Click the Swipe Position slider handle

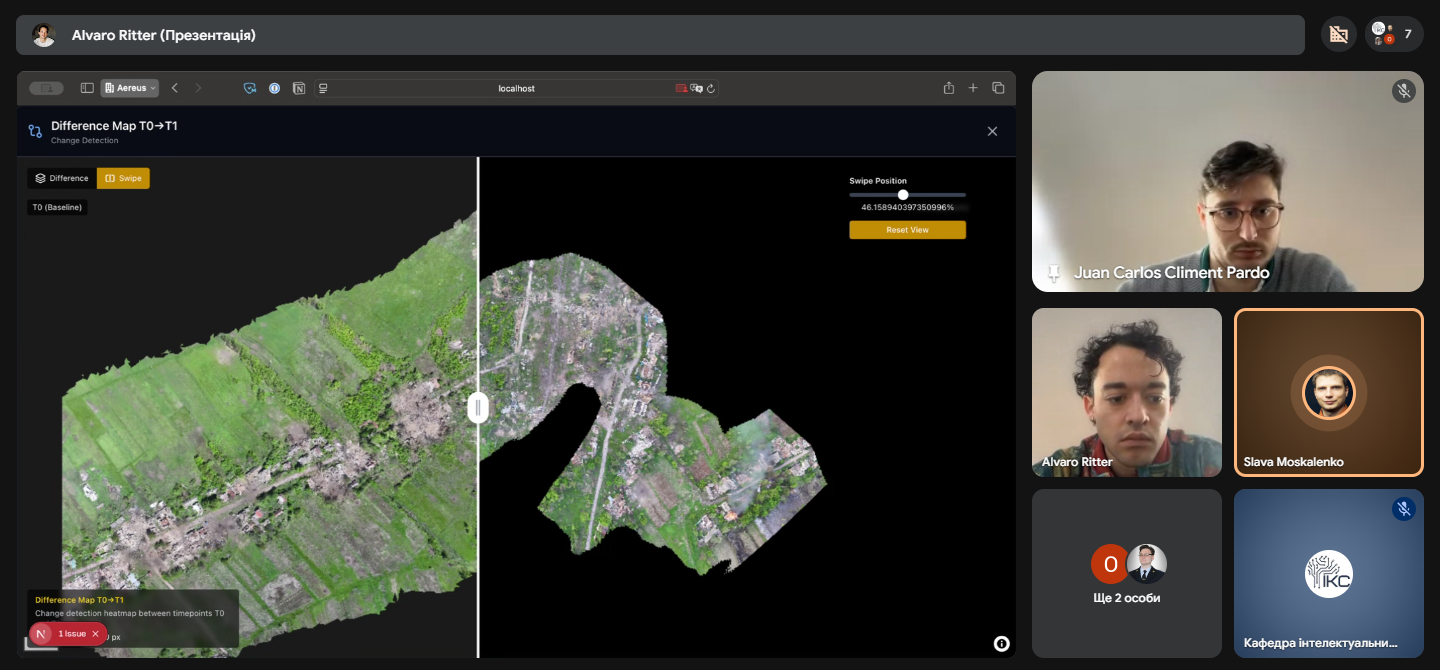[903, 195]
